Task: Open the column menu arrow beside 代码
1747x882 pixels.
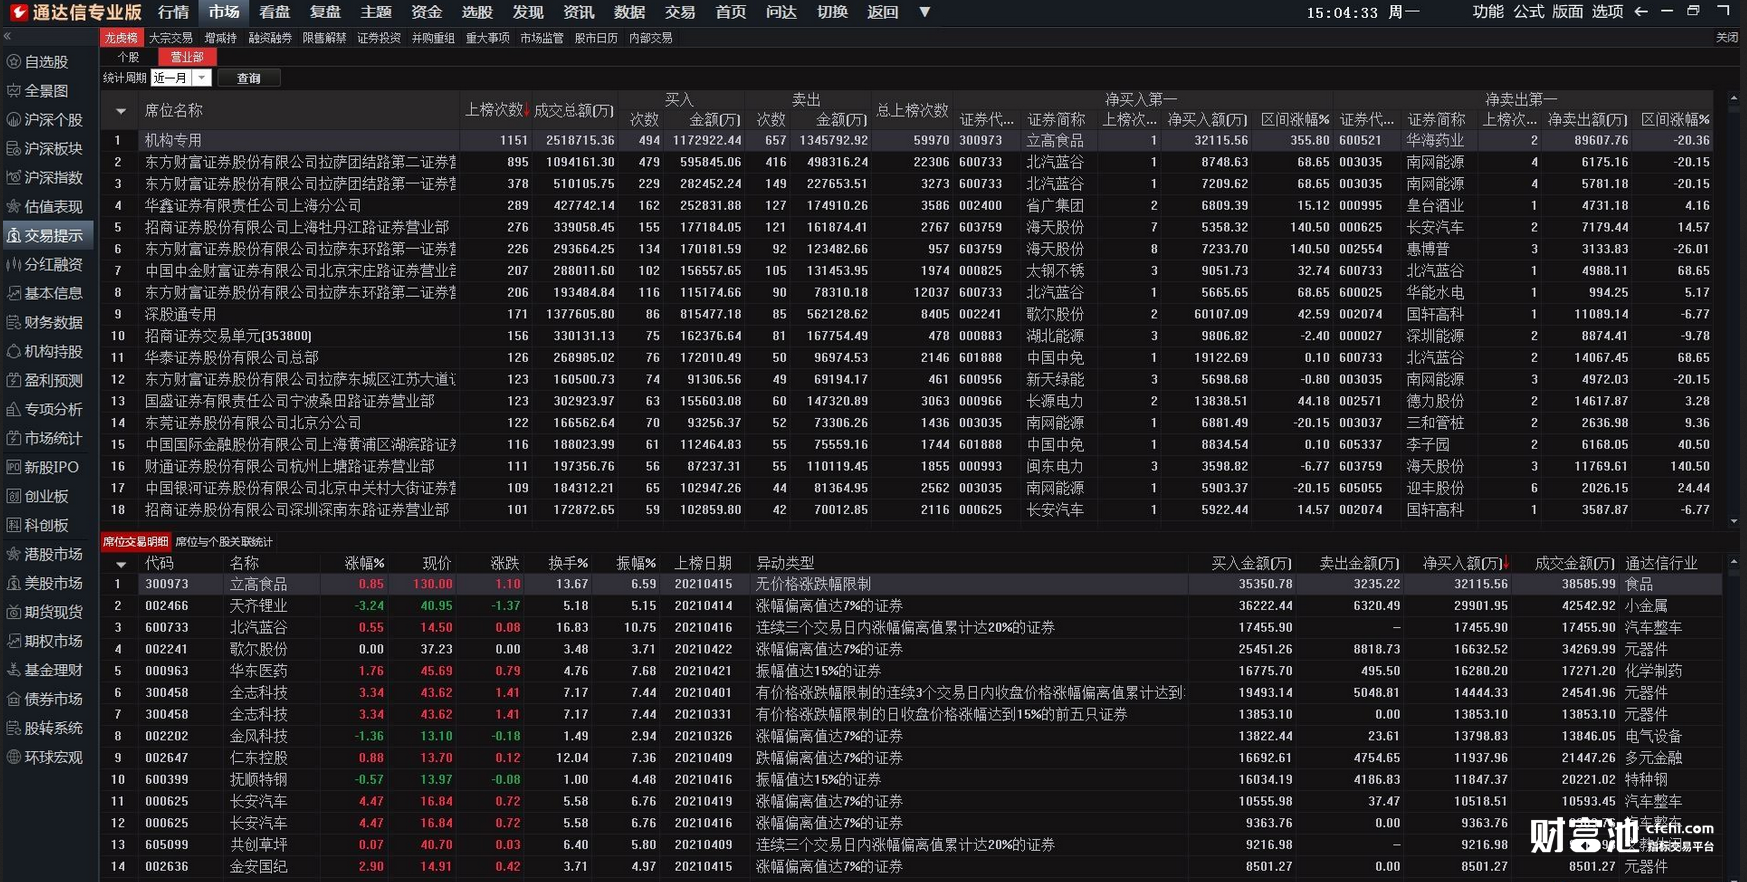Action: 121,564
